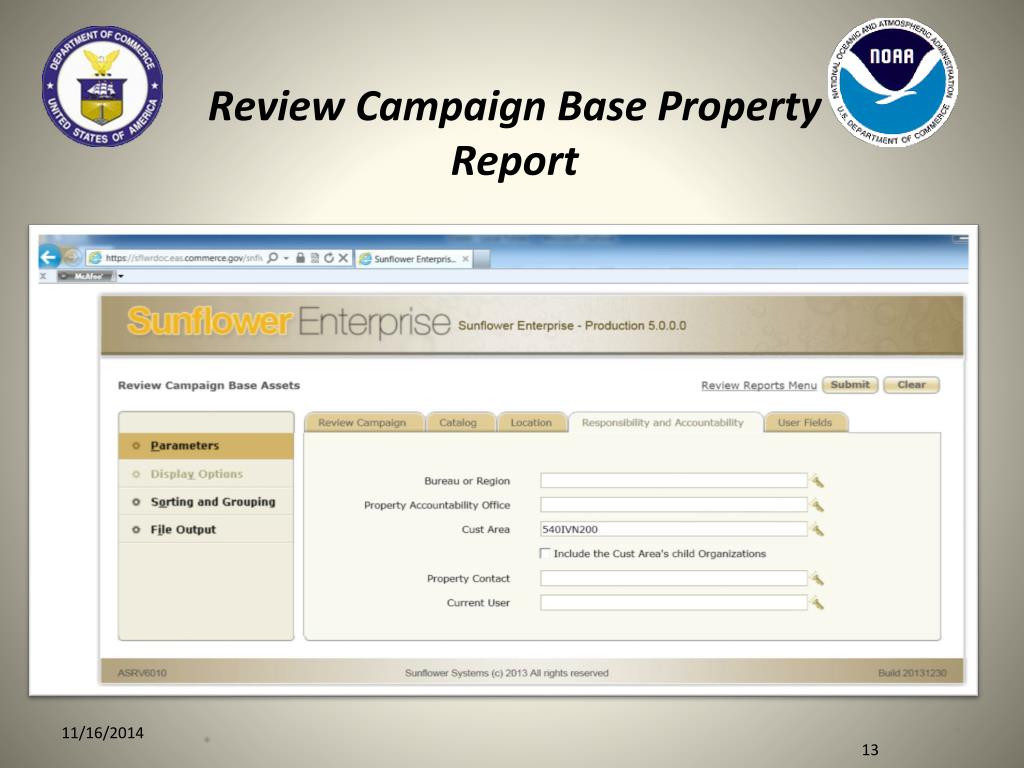The width and height of the screenshot is (1024, 768).
Task: Switch to the Location tab
Action: 531,423
